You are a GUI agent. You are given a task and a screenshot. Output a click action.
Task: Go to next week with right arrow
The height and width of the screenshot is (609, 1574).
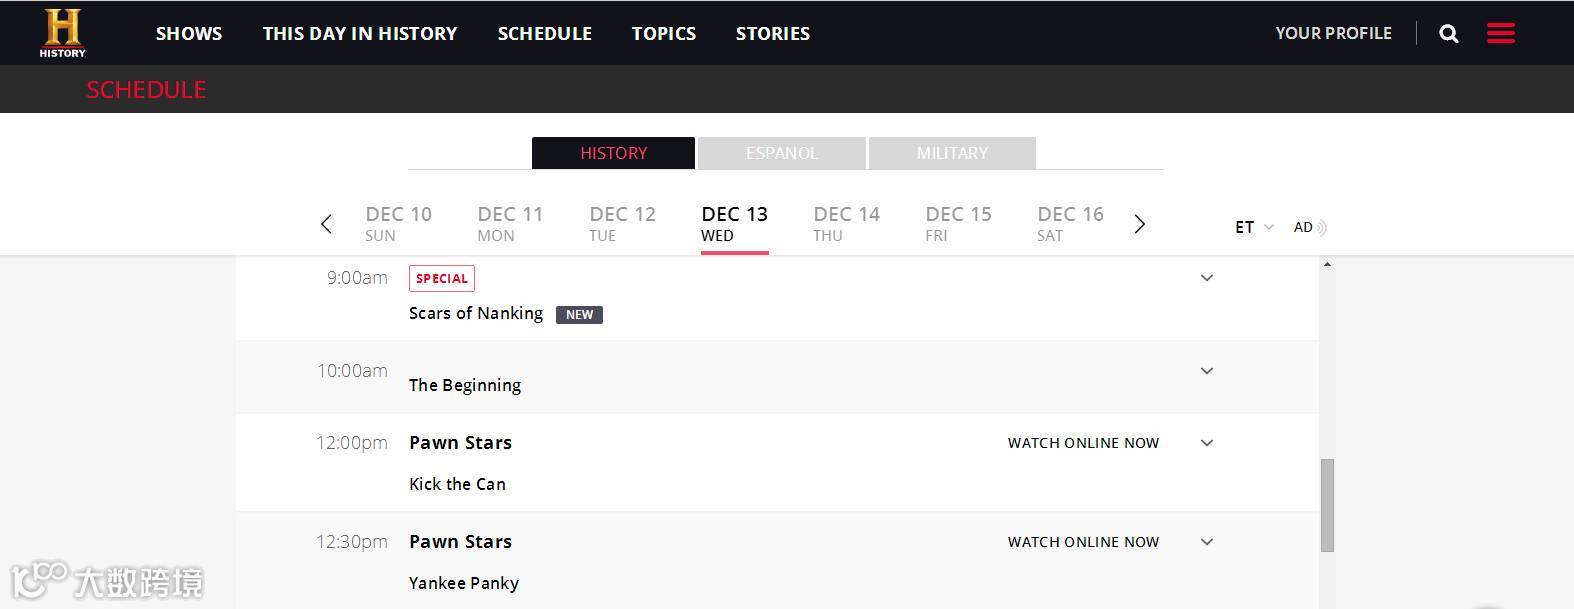(x=1139, y=224)
